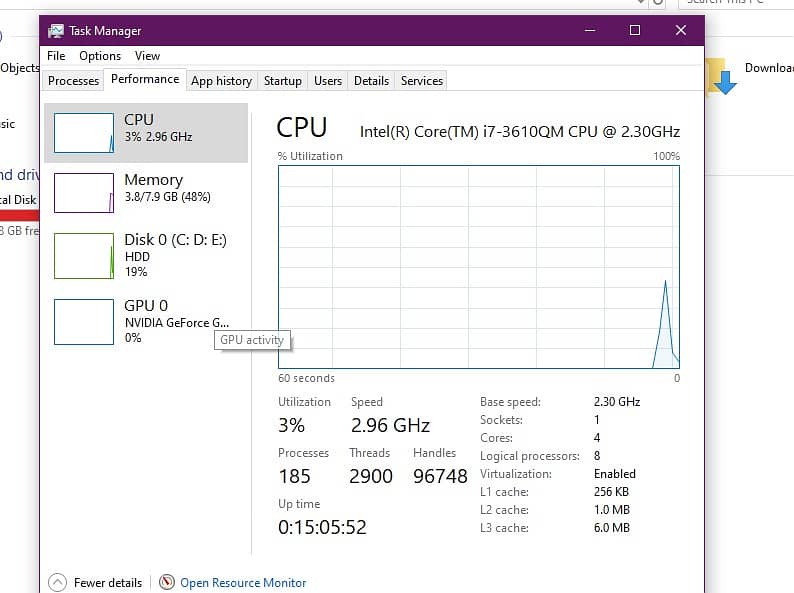Click the Task Manager title bar icon
The image size is (794, 593).
(56, 31)
